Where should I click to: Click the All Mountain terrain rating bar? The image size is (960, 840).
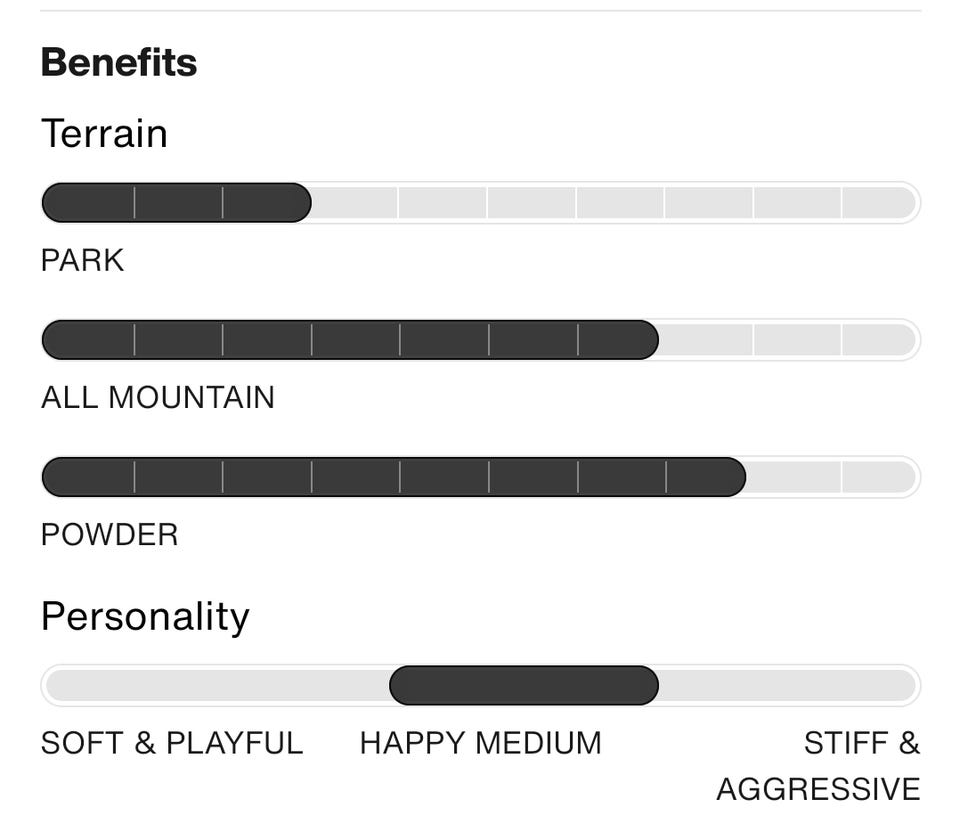481,340
